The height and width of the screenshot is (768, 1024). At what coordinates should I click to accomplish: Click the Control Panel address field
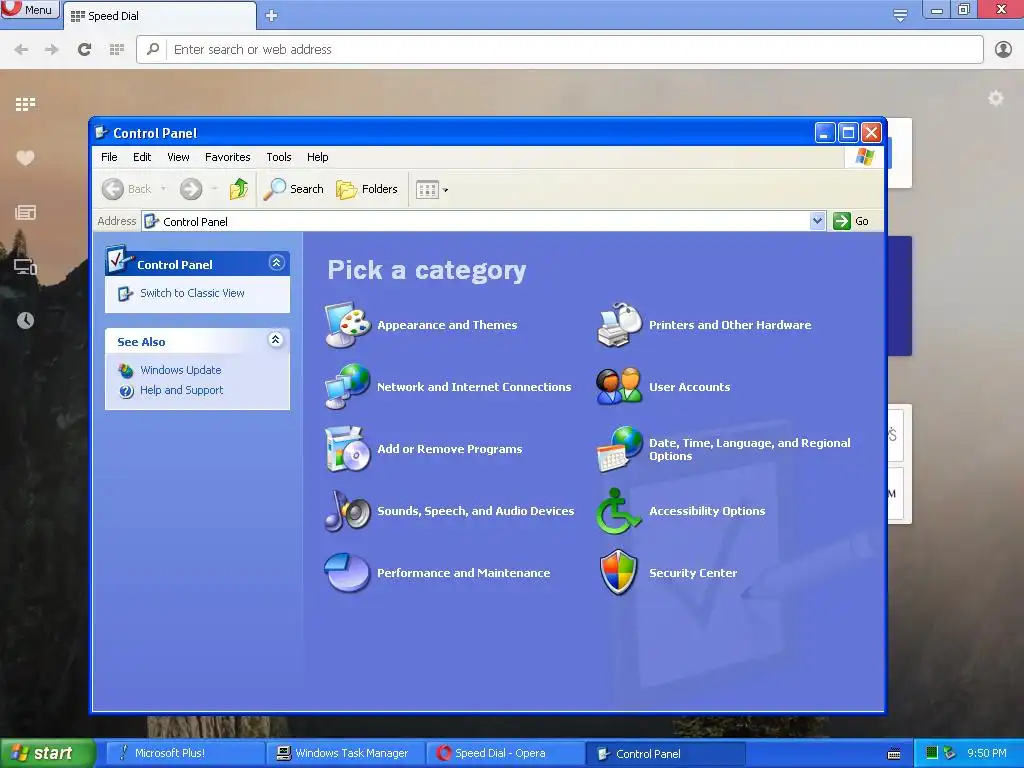coord(483,221)
